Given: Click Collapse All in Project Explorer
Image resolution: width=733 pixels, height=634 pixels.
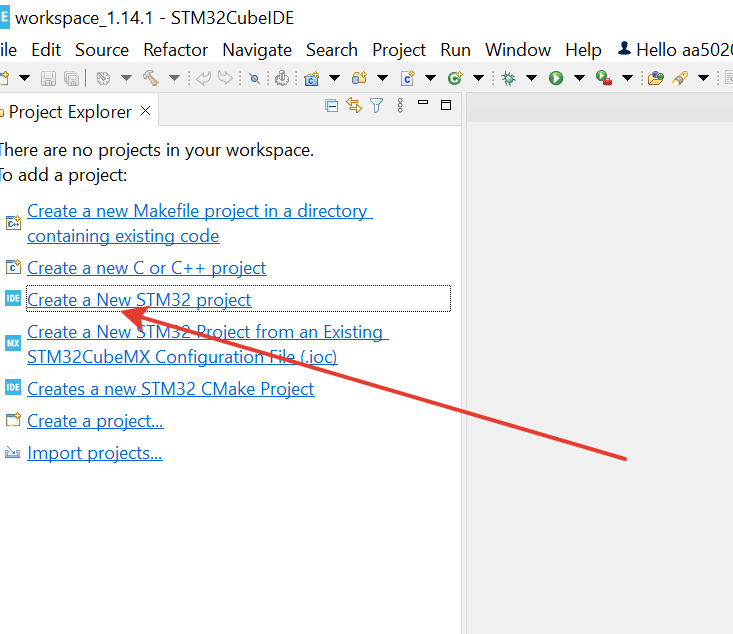Looking at the screenshot, I should 332,106.
